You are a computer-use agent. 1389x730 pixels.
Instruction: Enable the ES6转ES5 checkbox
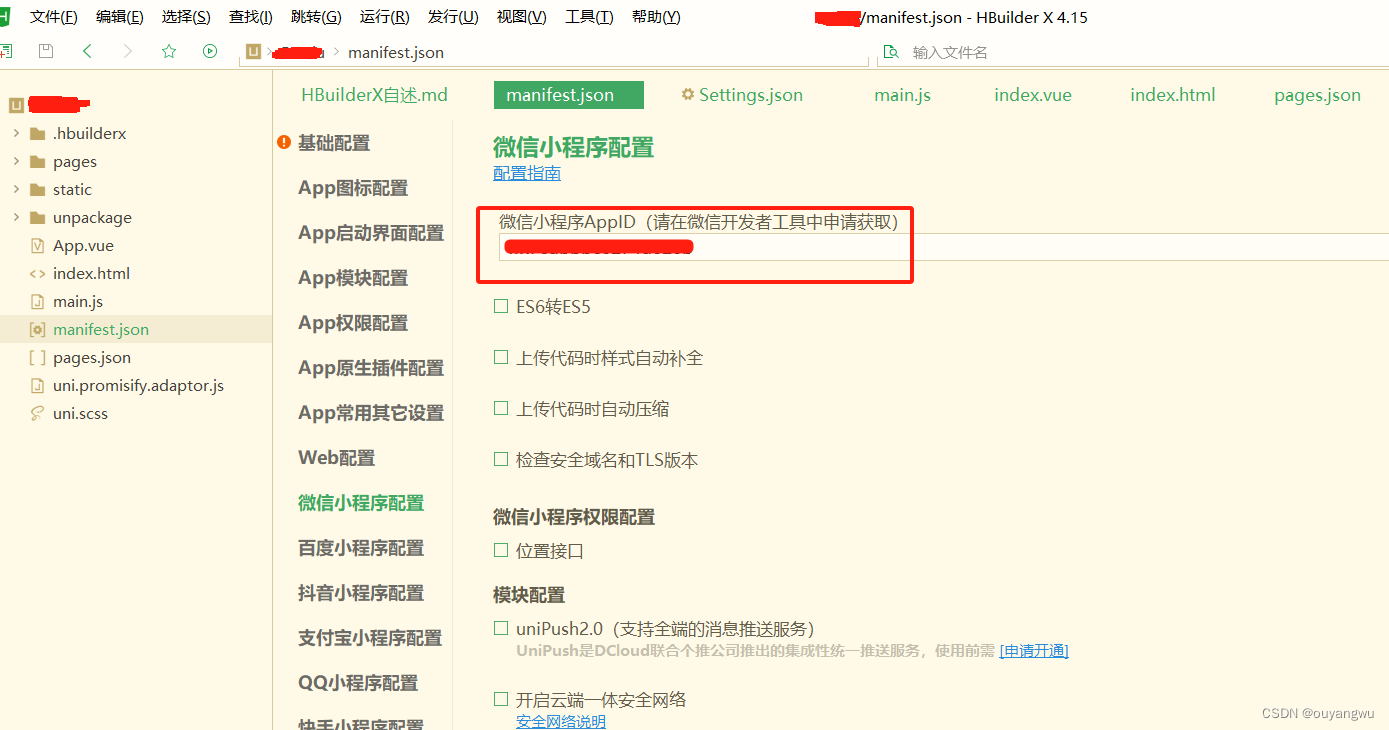[501, 307]
